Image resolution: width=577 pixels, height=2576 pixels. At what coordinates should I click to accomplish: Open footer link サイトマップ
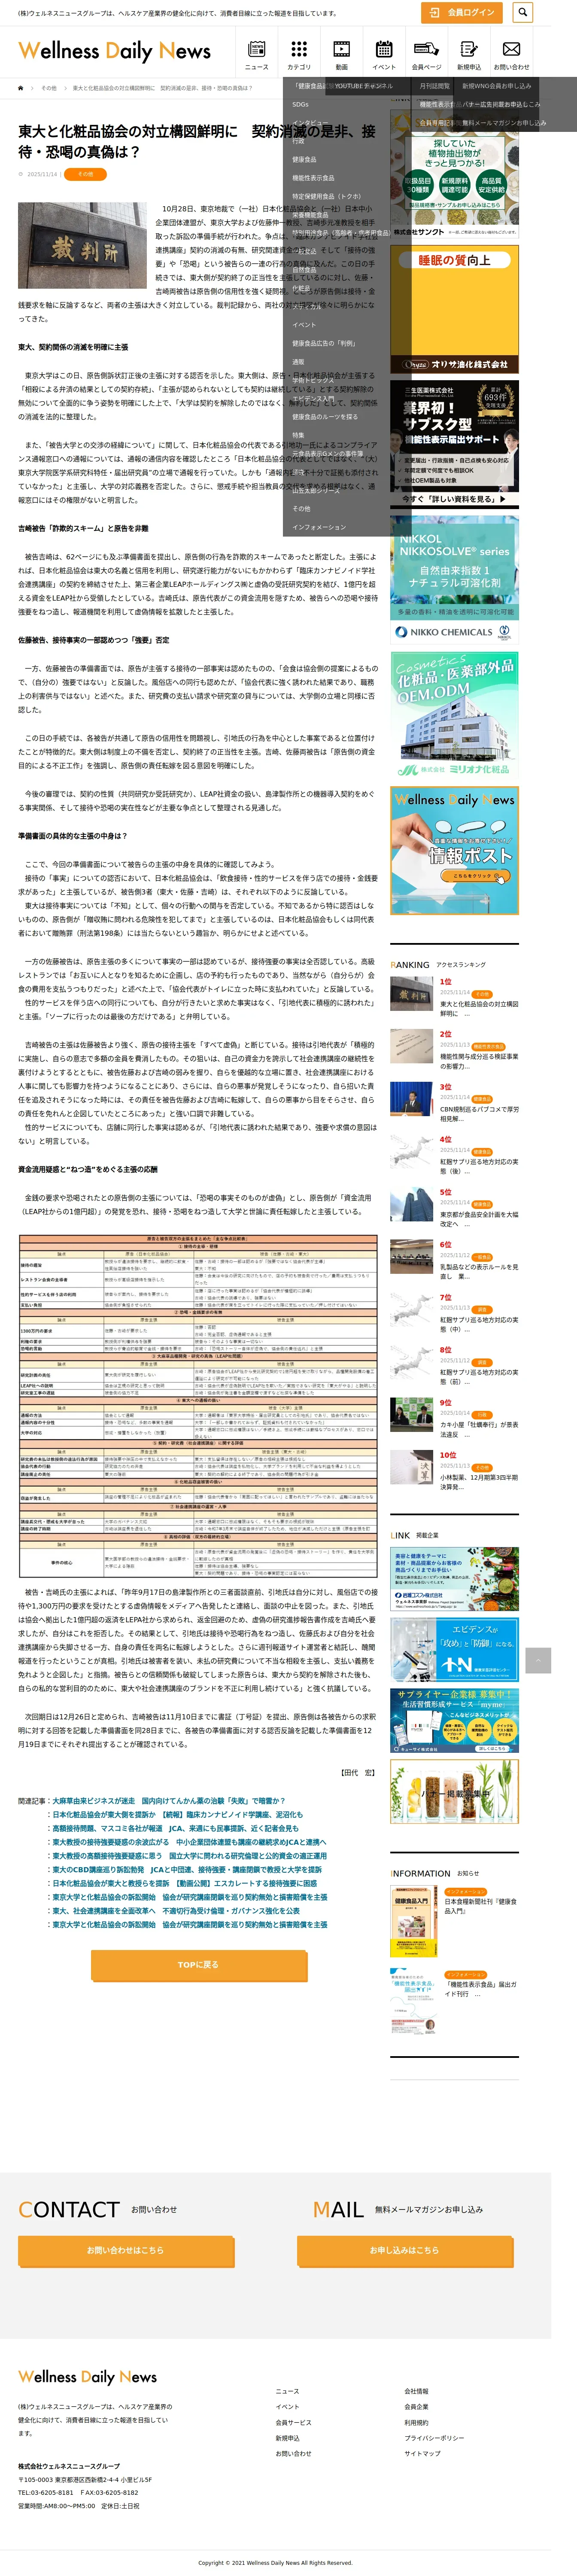422,2453
